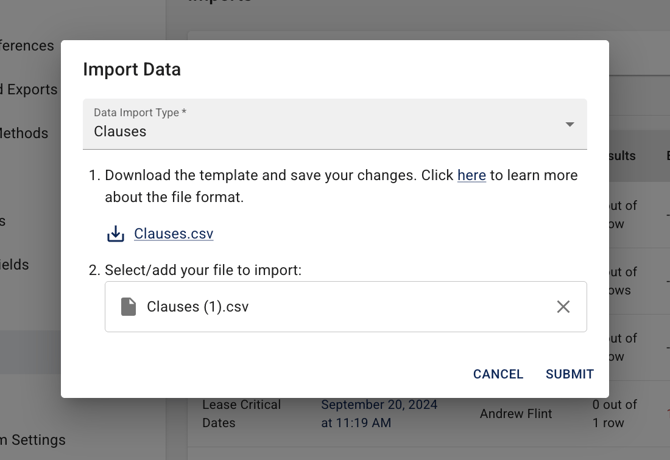Image resolution: width=670 pixels, height=460 pixels.
Task: Submit the data import
Action: pos(570,374)
